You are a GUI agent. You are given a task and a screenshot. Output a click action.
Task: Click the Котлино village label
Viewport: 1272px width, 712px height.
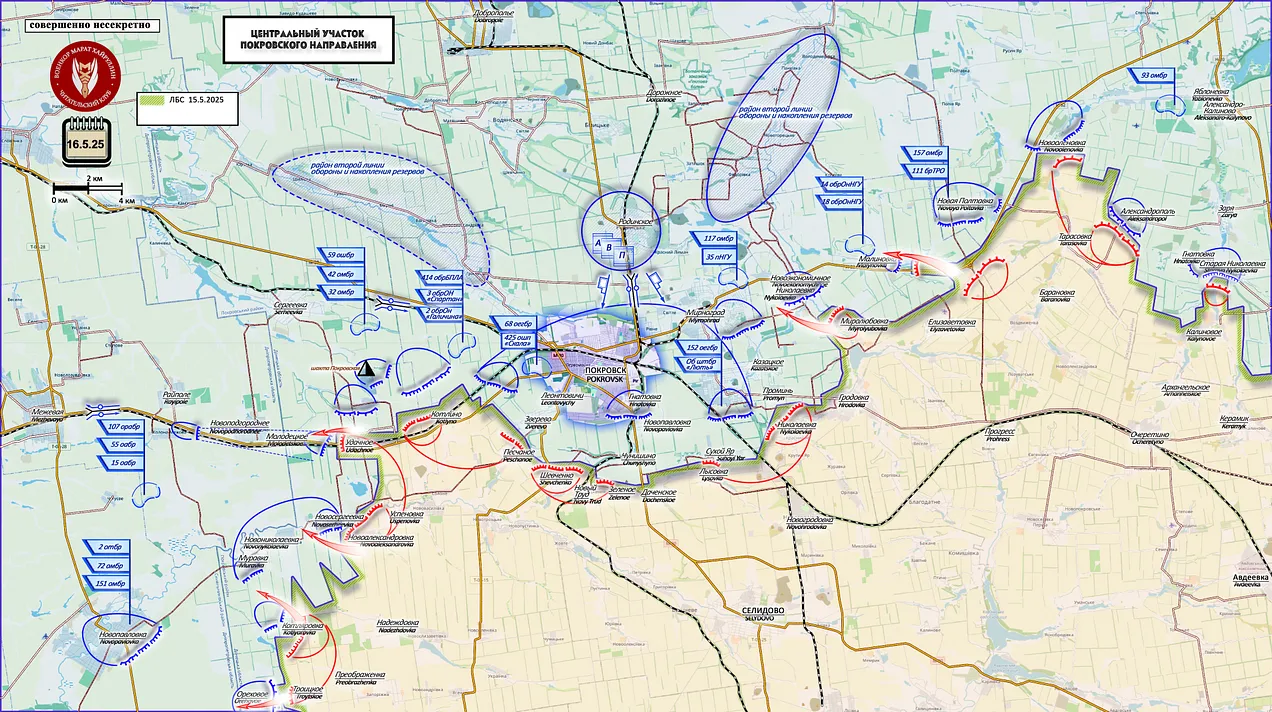tap(447, 415)
